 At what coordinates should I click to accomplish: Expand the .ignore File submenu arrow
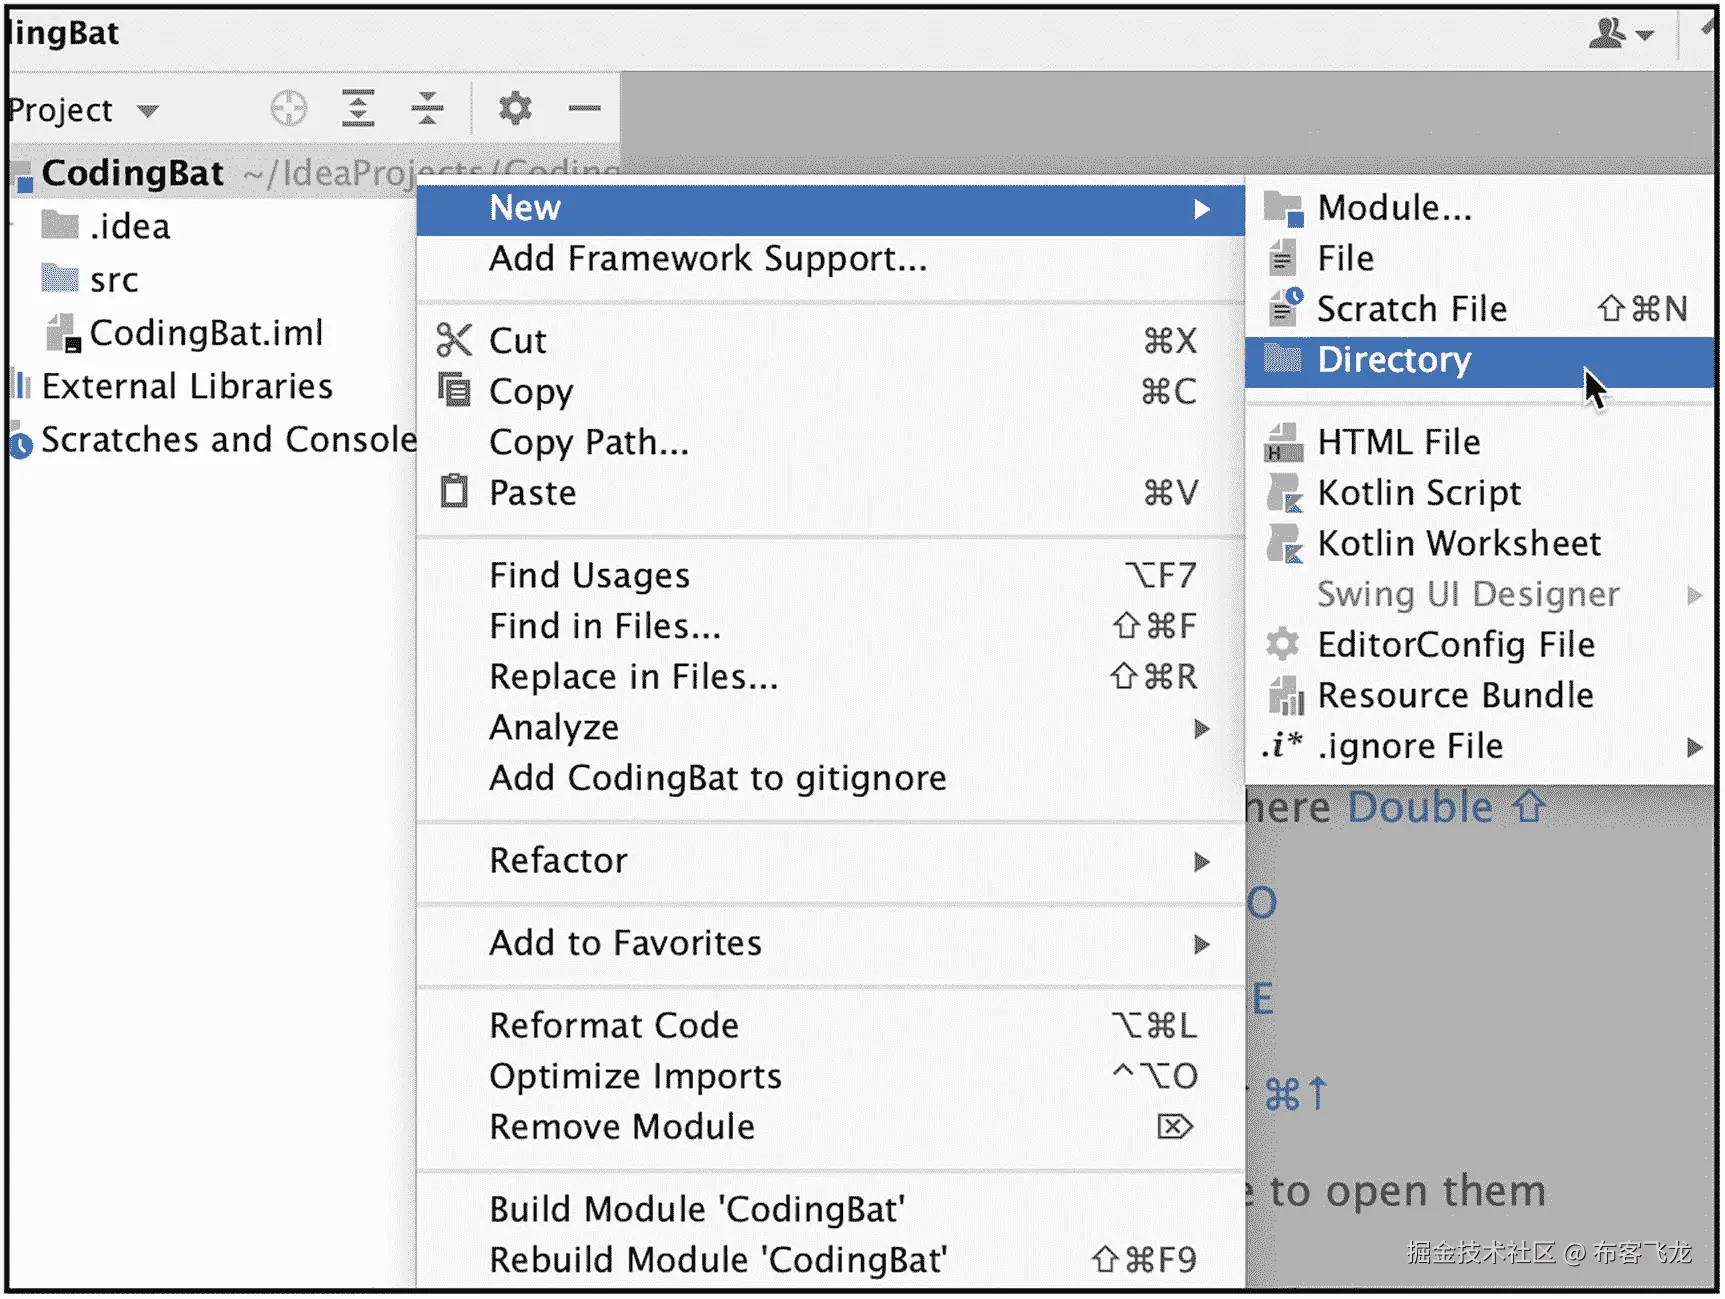pos(1694,747)
